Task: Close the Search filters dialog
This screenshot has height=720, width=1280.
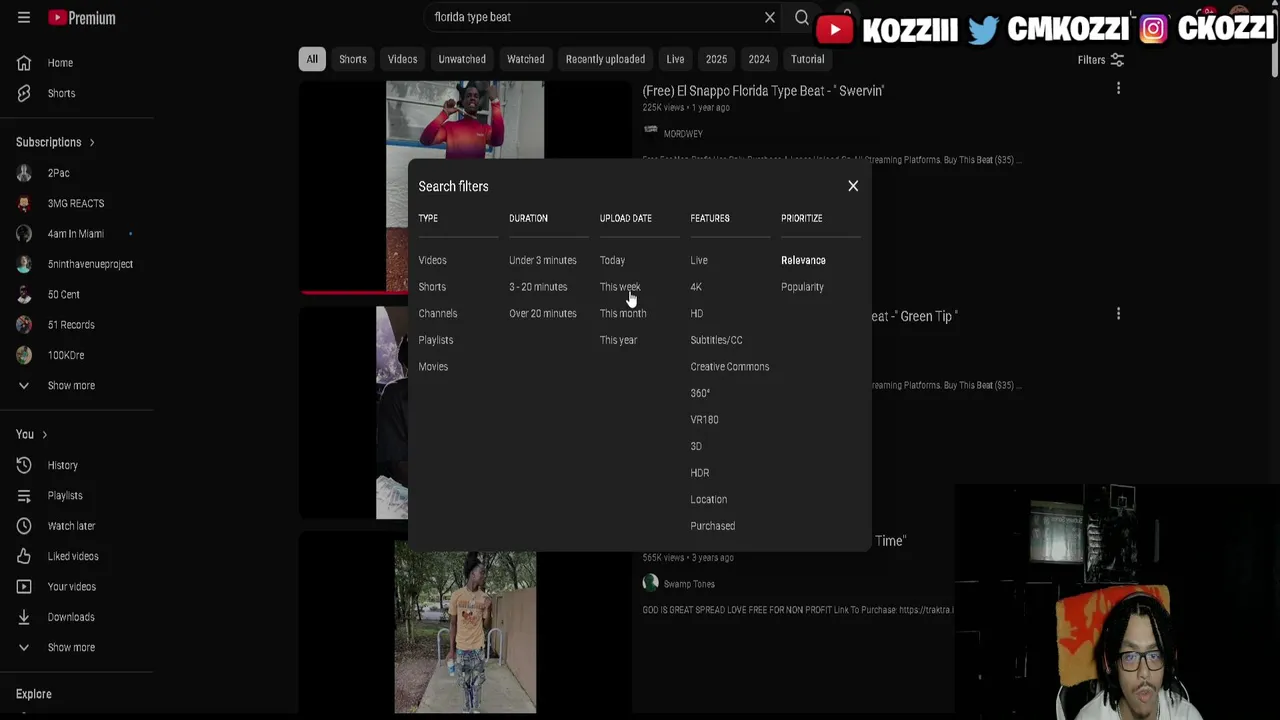Action: coord(853,186)
